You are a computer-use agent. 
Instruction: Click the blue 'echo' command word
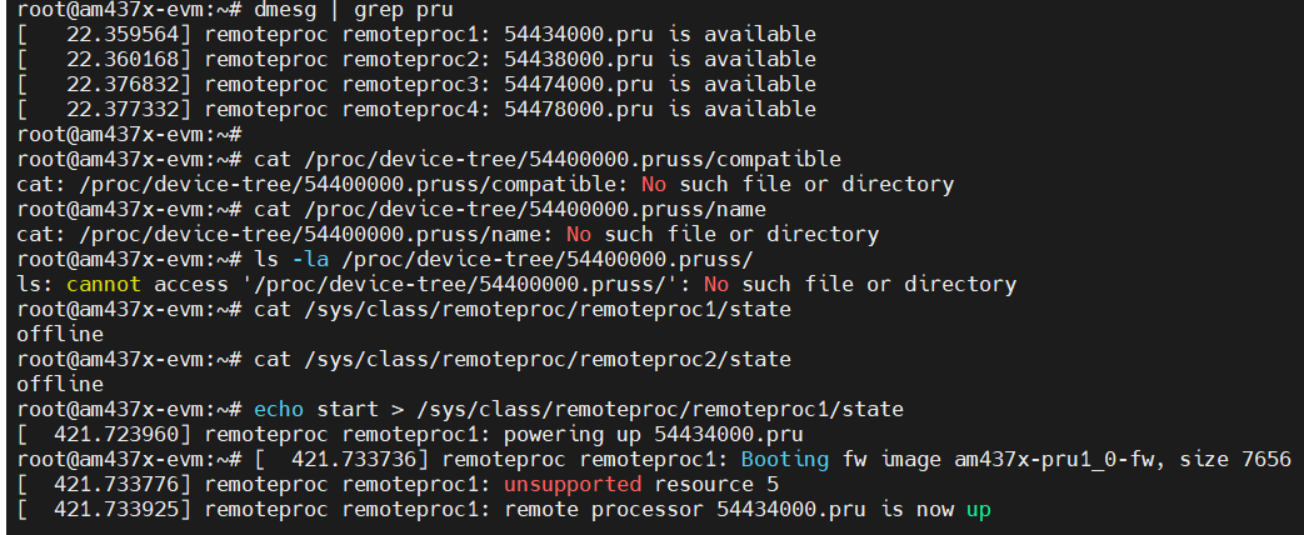tap(279, 410)
